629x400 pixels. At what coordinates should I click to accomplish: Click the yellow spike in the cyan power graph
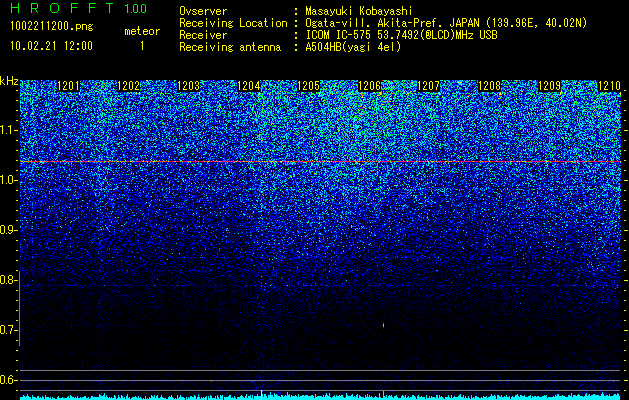tap(262, 395)
